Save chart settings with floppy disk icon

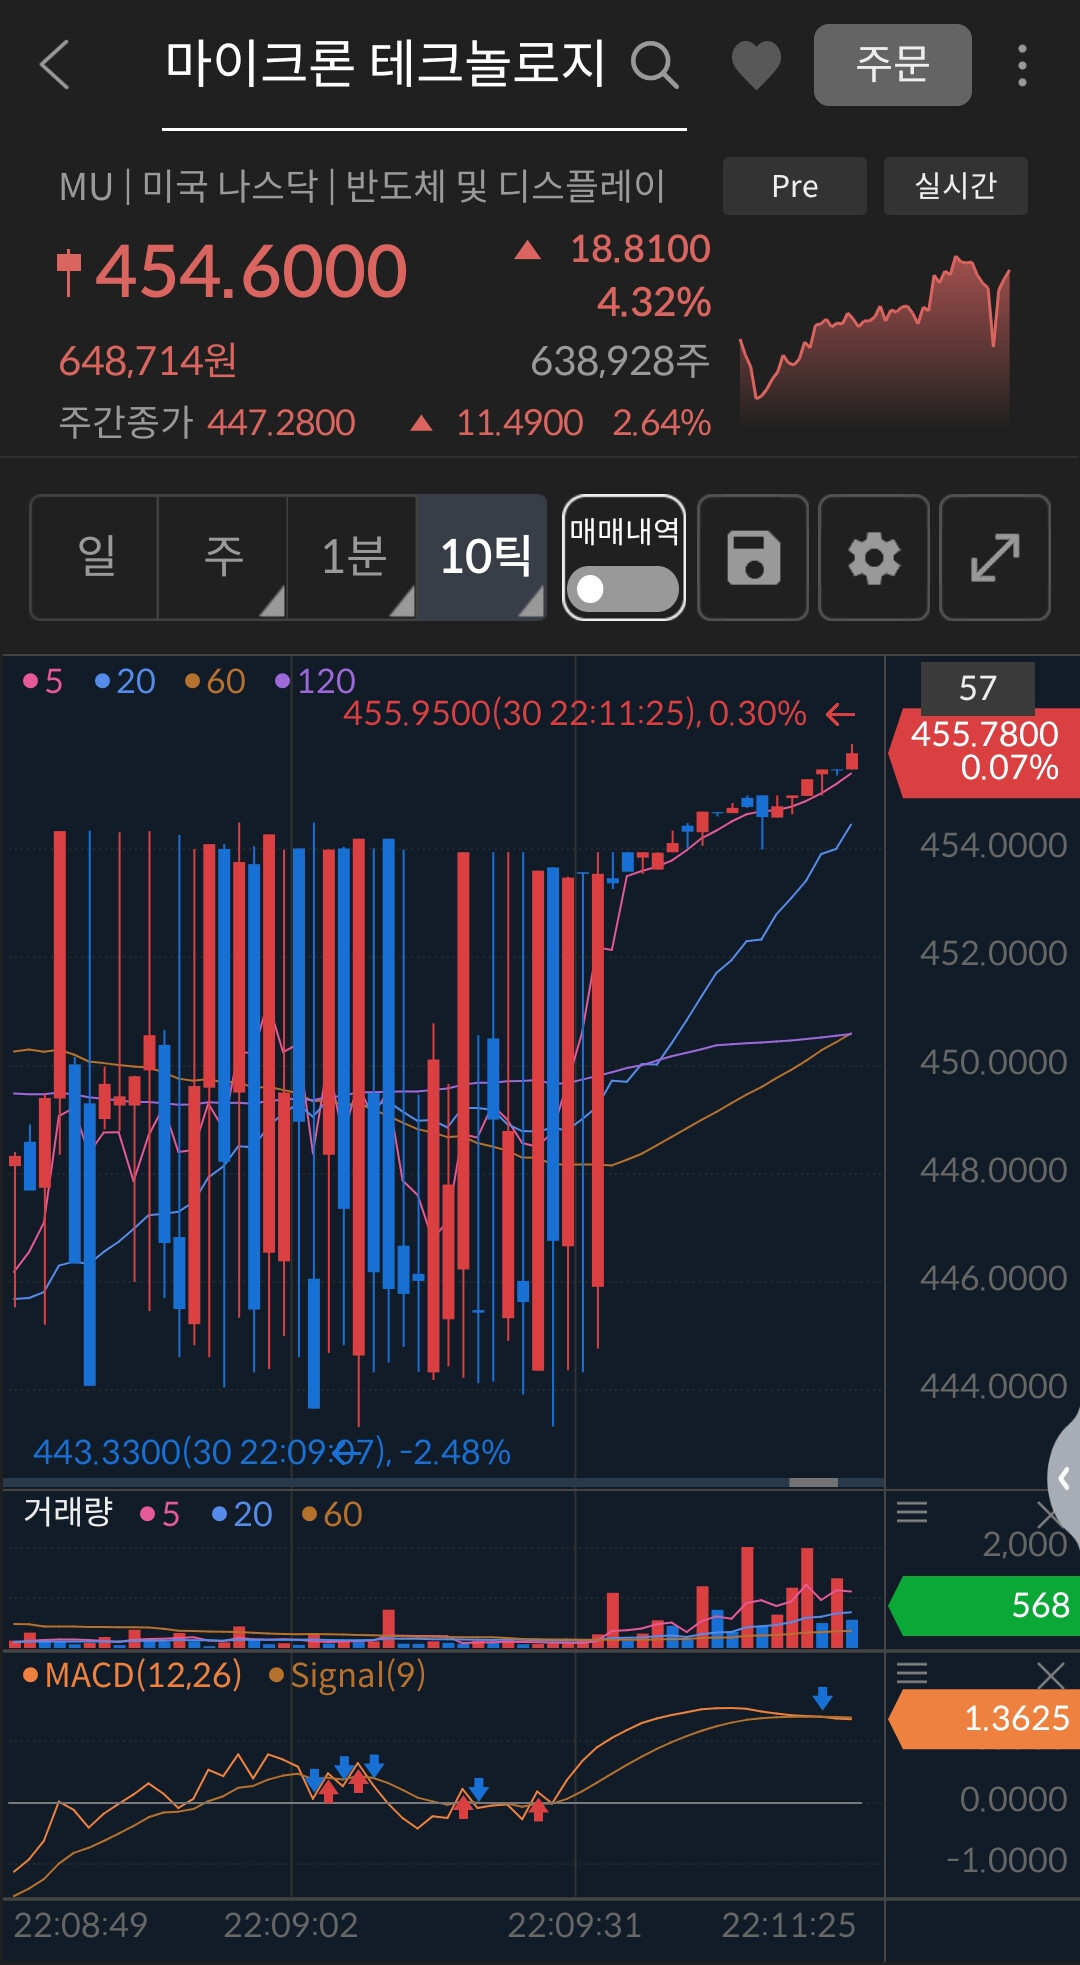pyautogui.click(x=753, y=557)
